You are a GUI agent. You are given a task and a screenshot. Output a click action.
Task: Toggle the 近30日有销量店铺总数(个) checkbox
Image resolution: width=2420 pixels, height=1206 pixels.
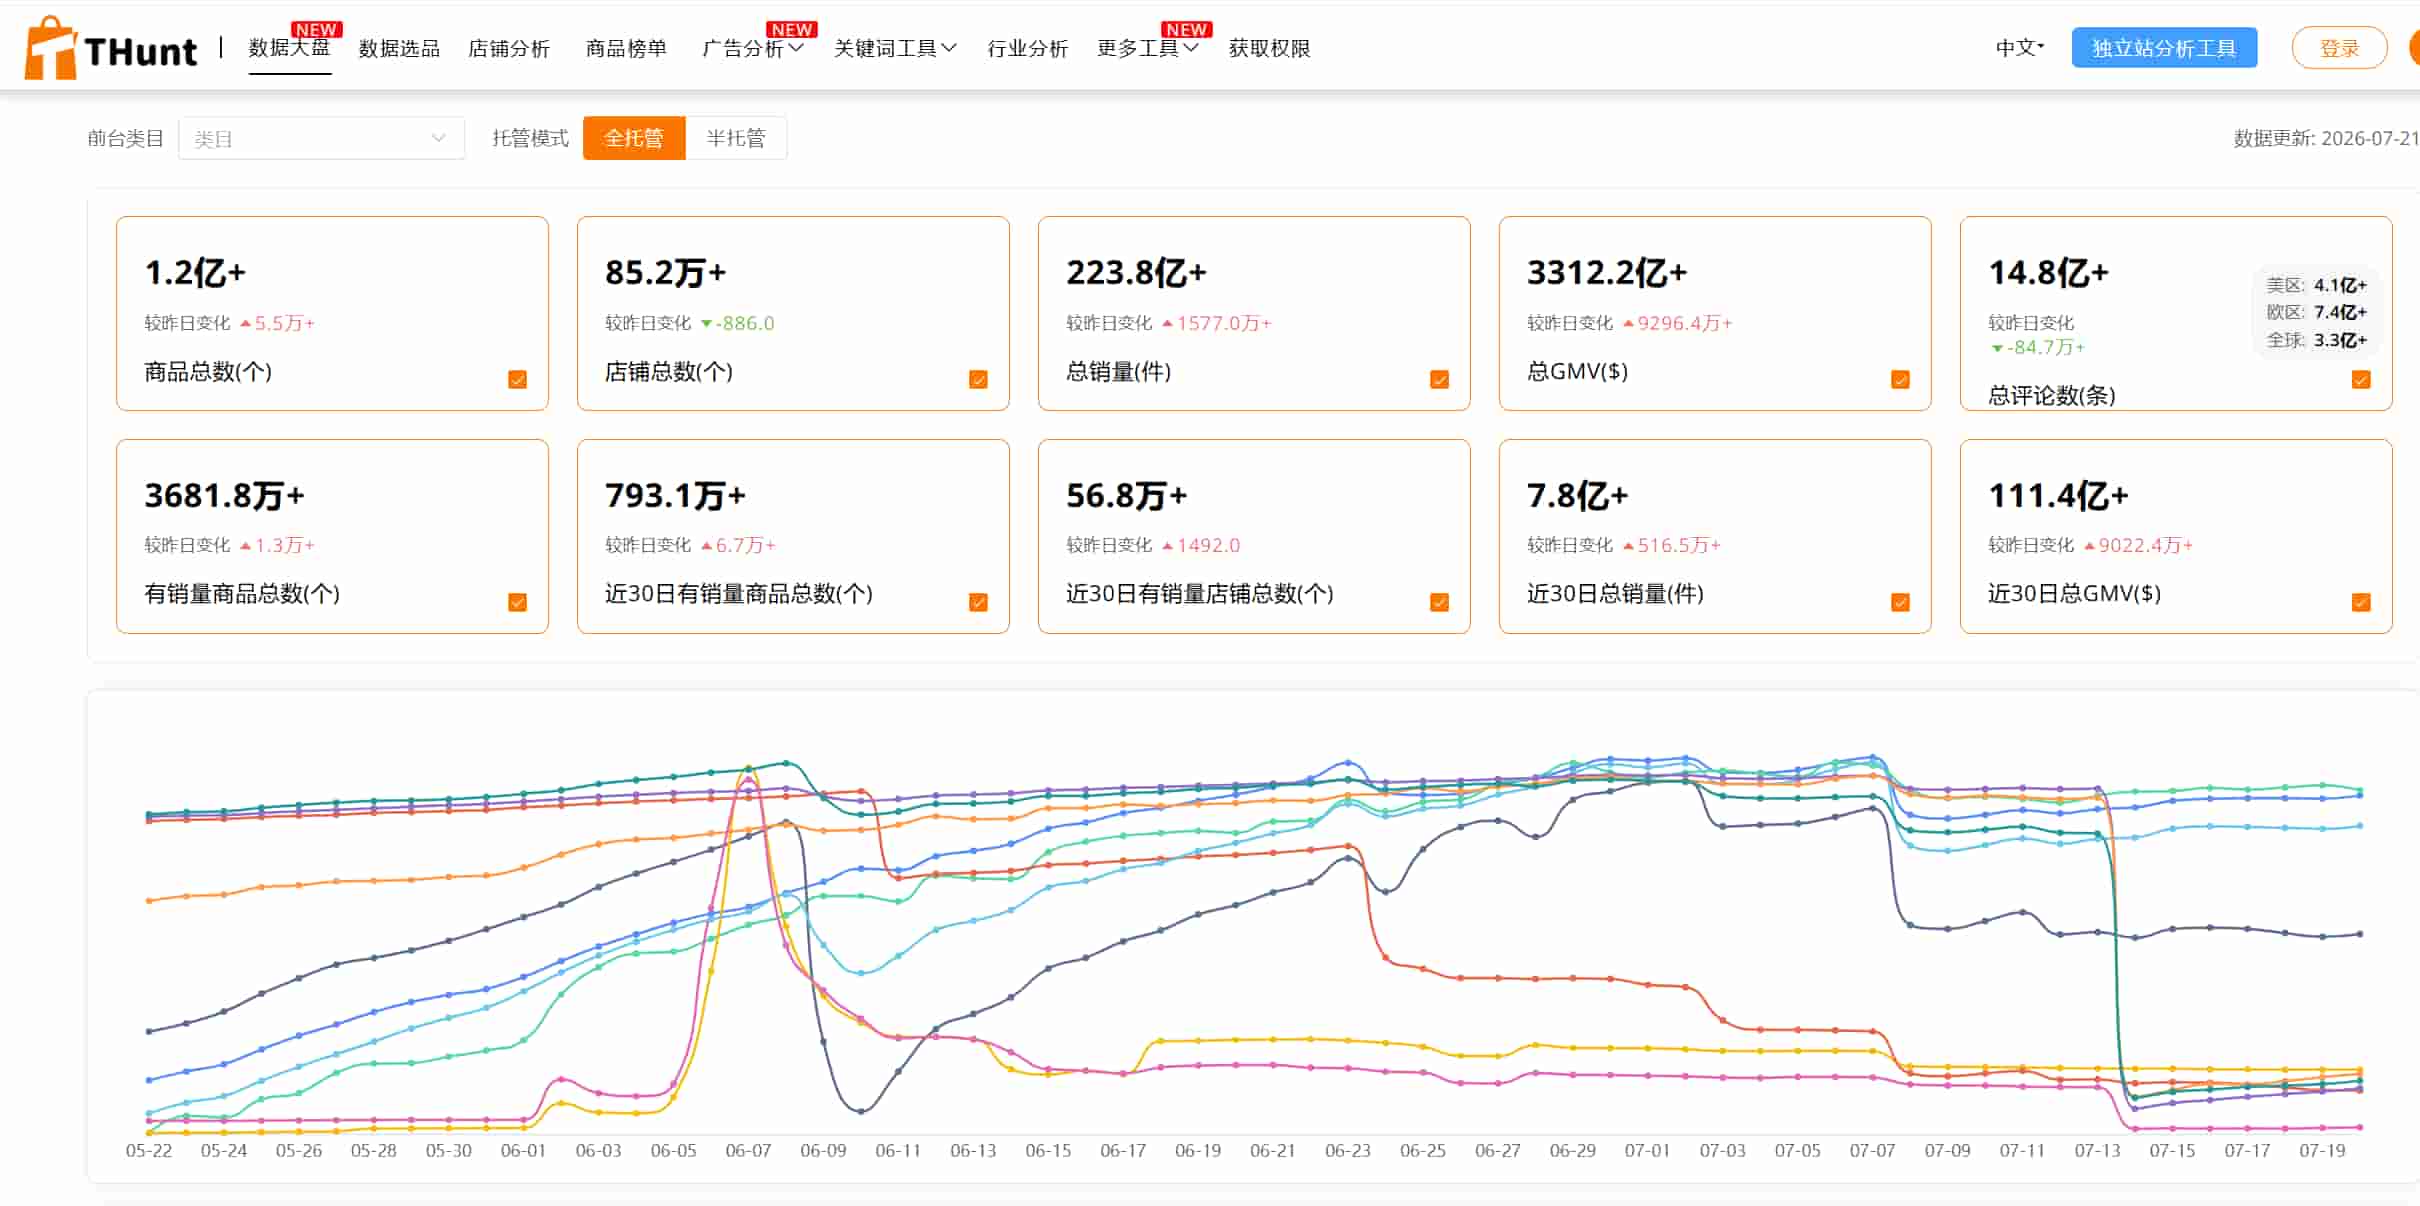[1439, 602]
